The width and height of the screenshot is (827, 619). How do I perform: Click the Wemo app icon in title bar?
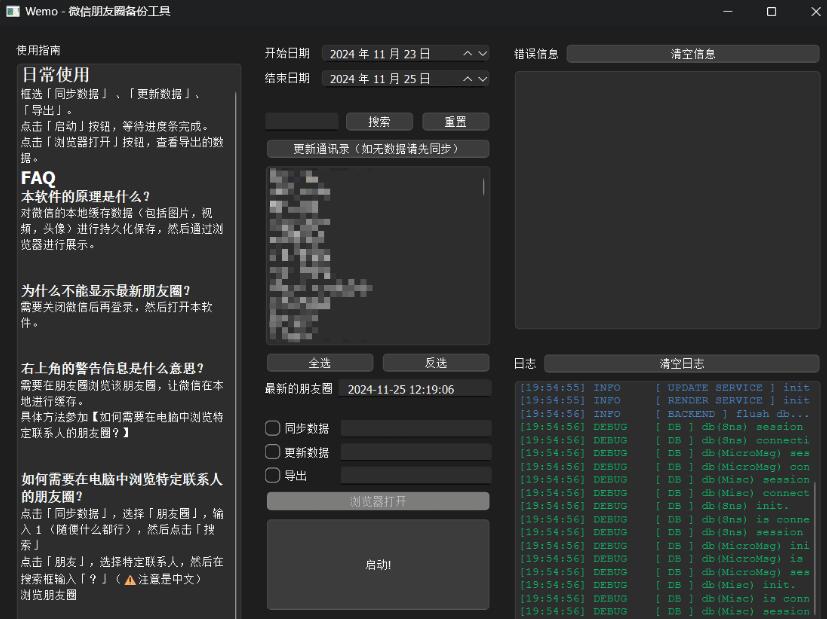(14, 12)
